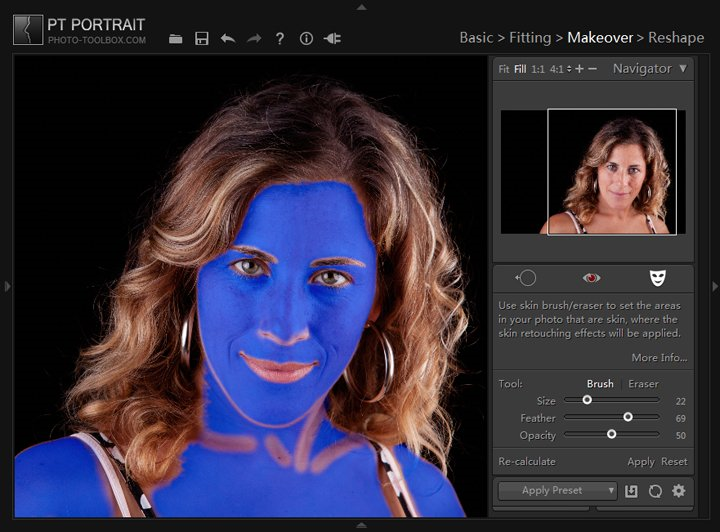Screen dimensions: 720x532
Task: Open the More Info link
Action: click(x=659, y=358)
